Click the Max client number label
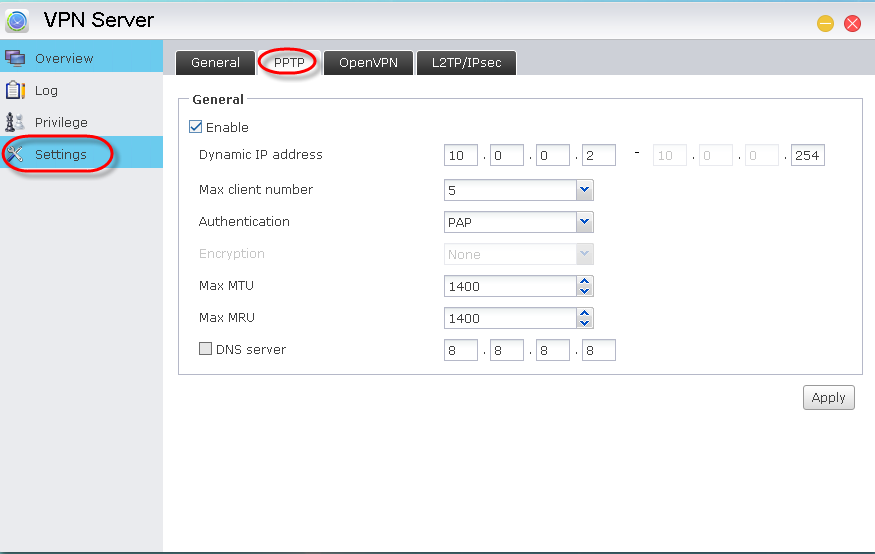Screen dimensions: 875x554 click(256, 190)
